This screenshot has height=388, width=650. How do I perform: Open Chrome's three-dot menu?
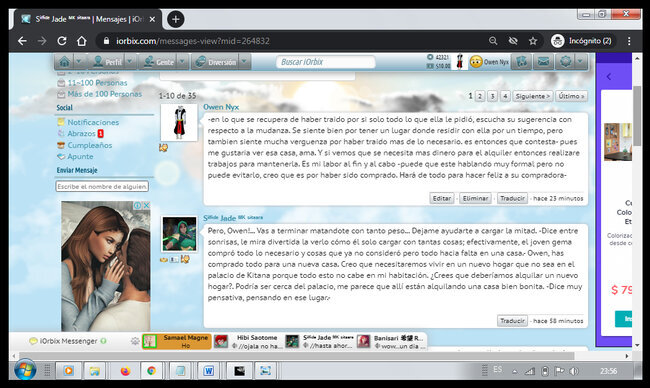pyautogui.click(x=629, y=41)
